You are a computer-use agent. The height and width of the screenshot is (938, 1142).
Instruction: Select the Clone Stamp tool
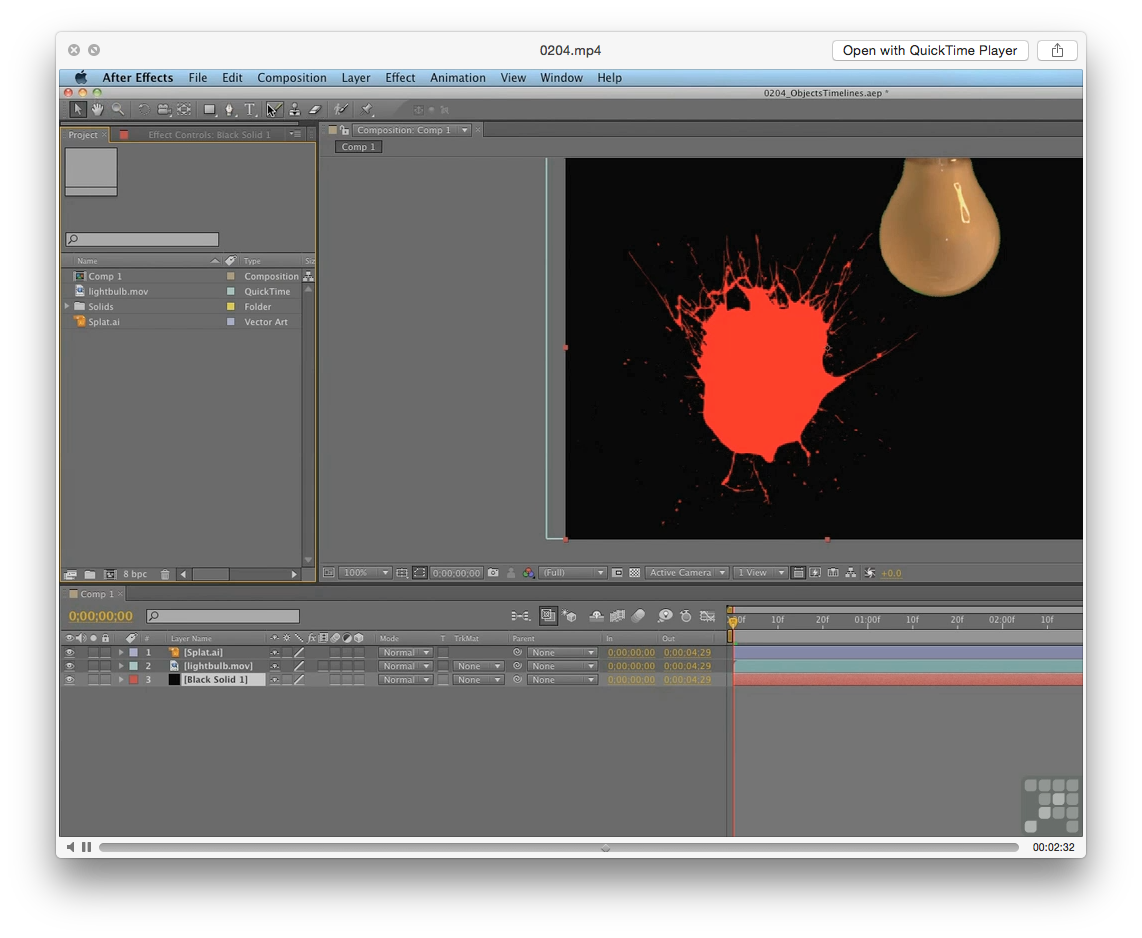(294, 109)
